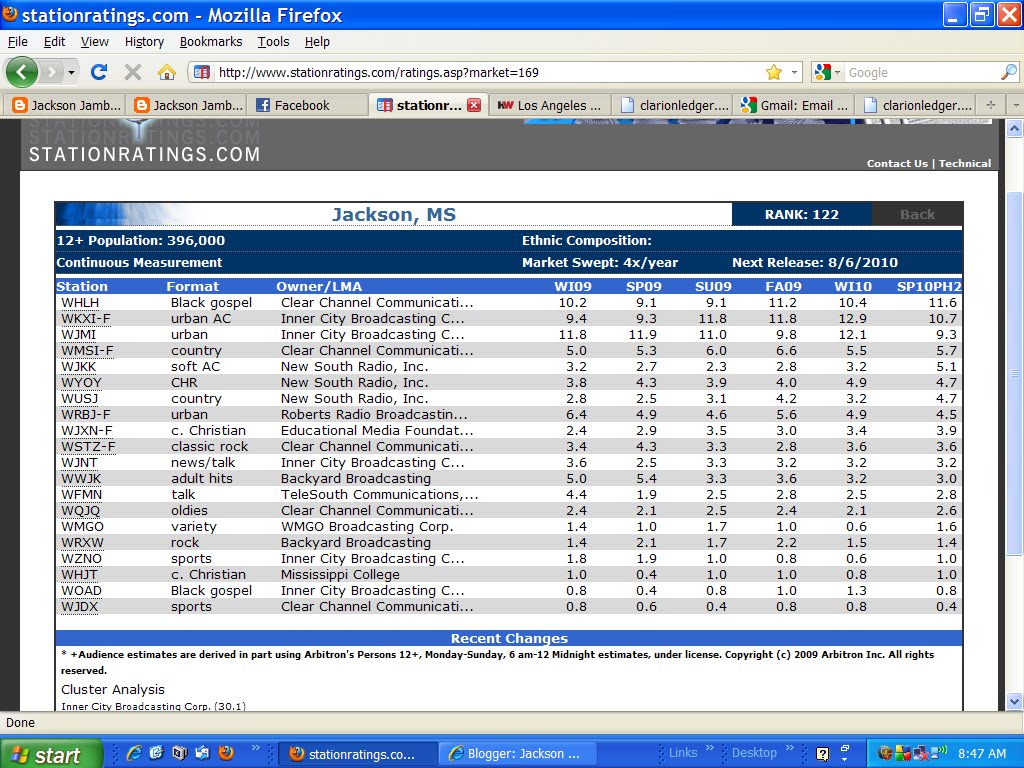Expand the Quick Launch overflow chevron
The height and width of the screenshot is (768, 1024).
click(255, 748)
